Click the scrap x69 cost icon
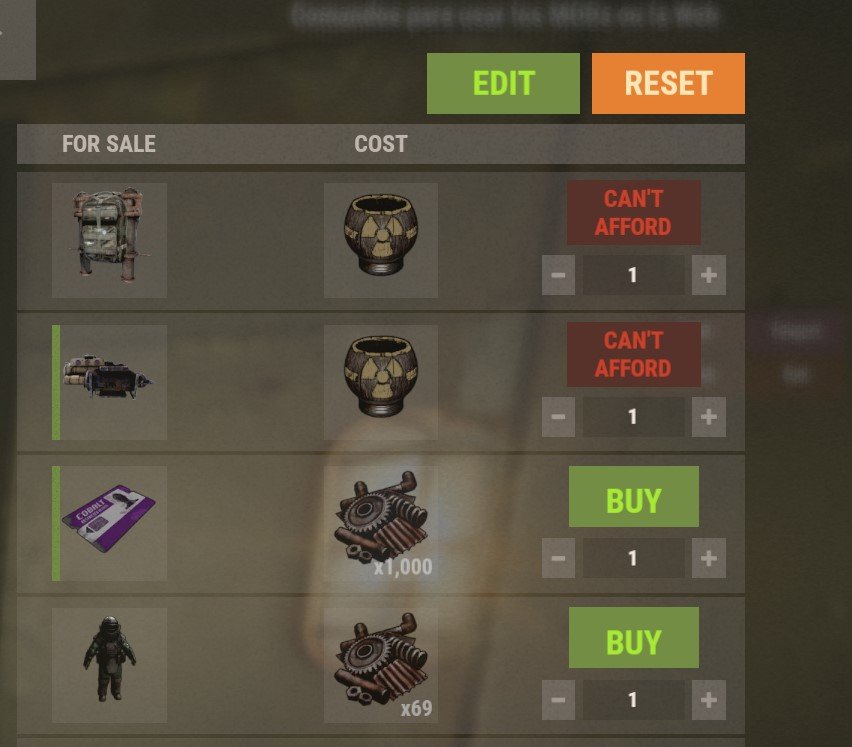852x747 pixels. [381, 665]
